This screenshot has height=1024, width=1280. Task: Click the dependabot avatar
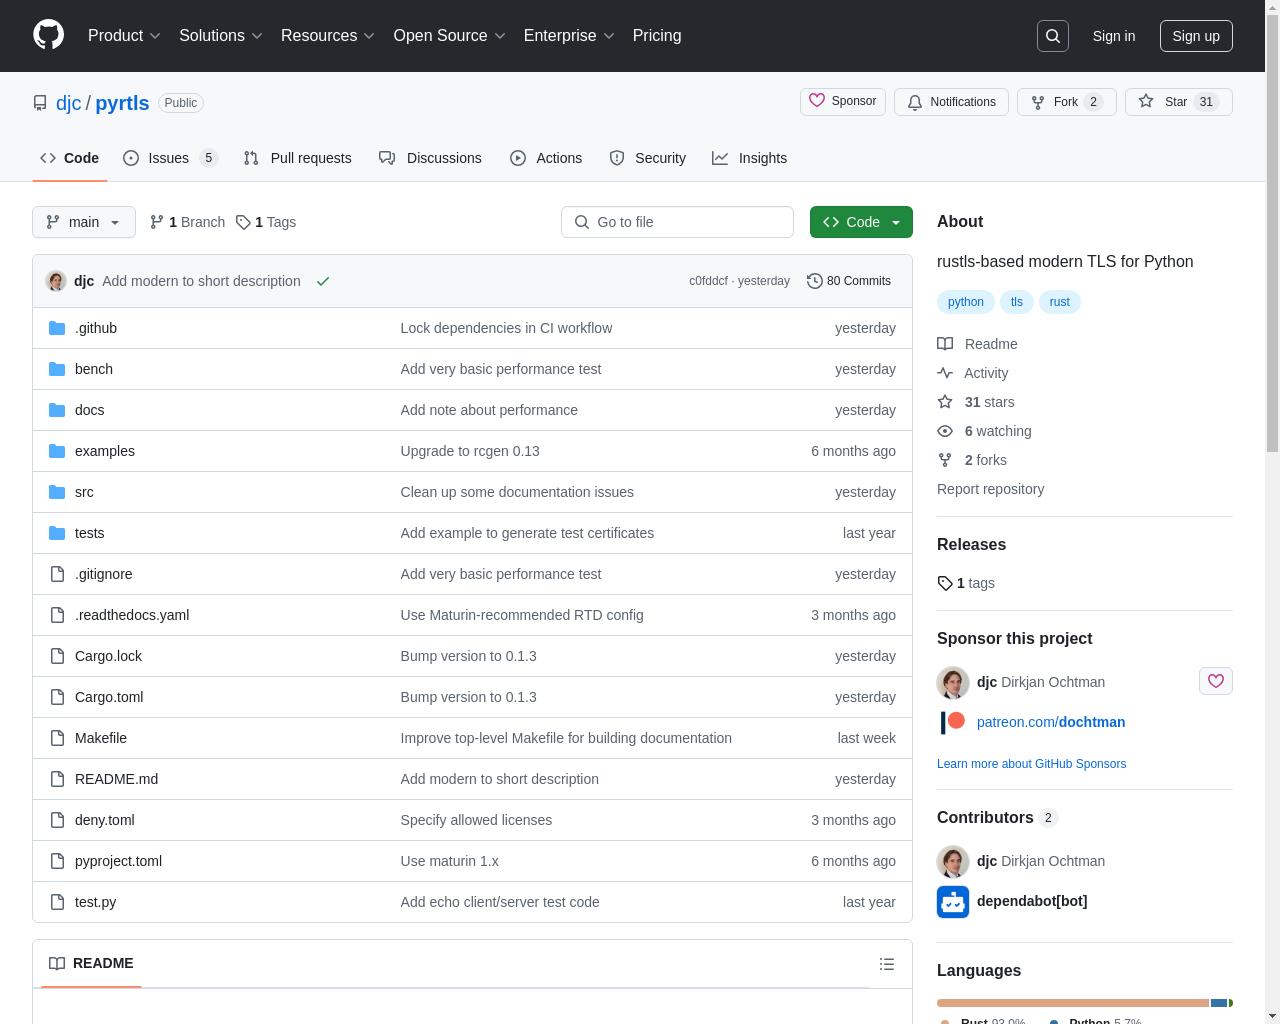click(953, 901)
